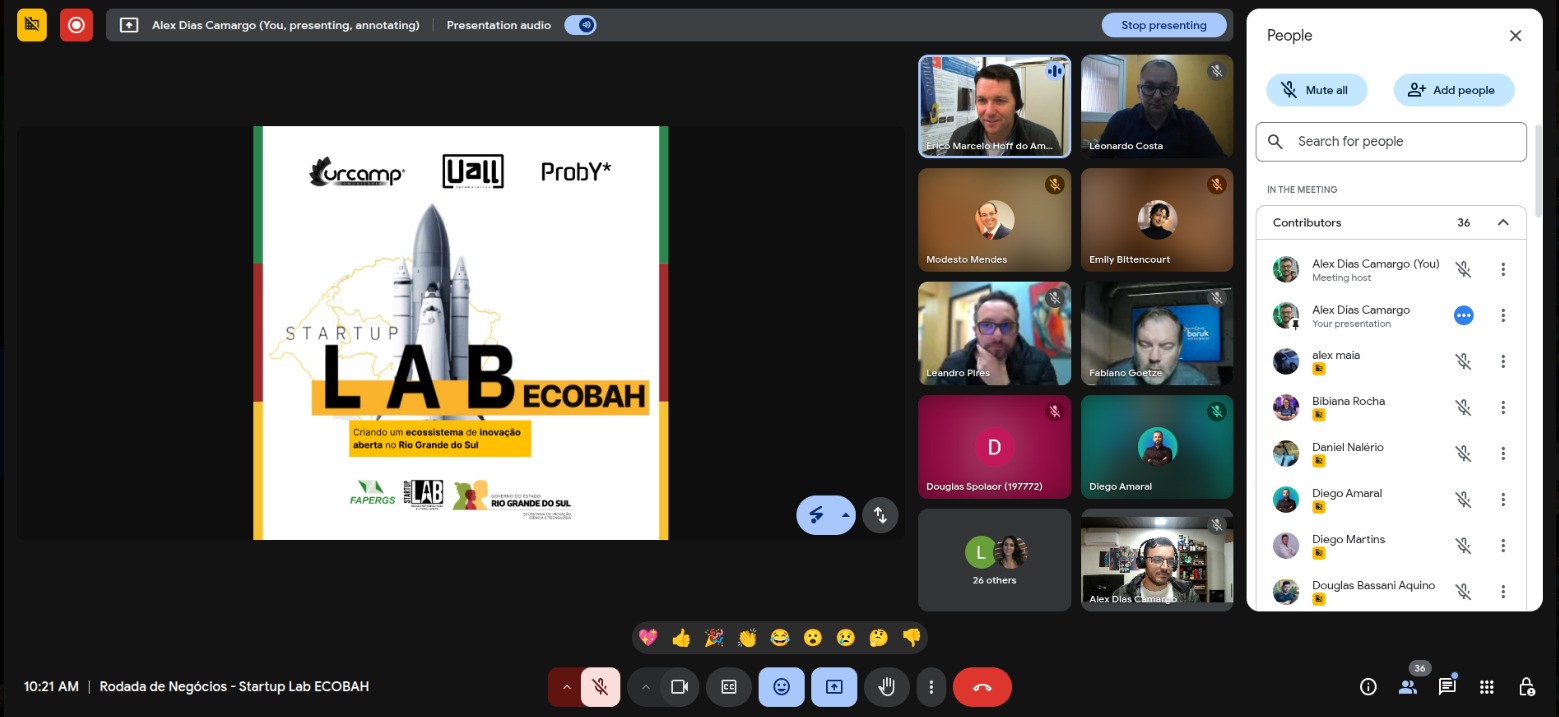Send the thumbs up reaction
The image size is (1559, 717).
pos(681,637)
